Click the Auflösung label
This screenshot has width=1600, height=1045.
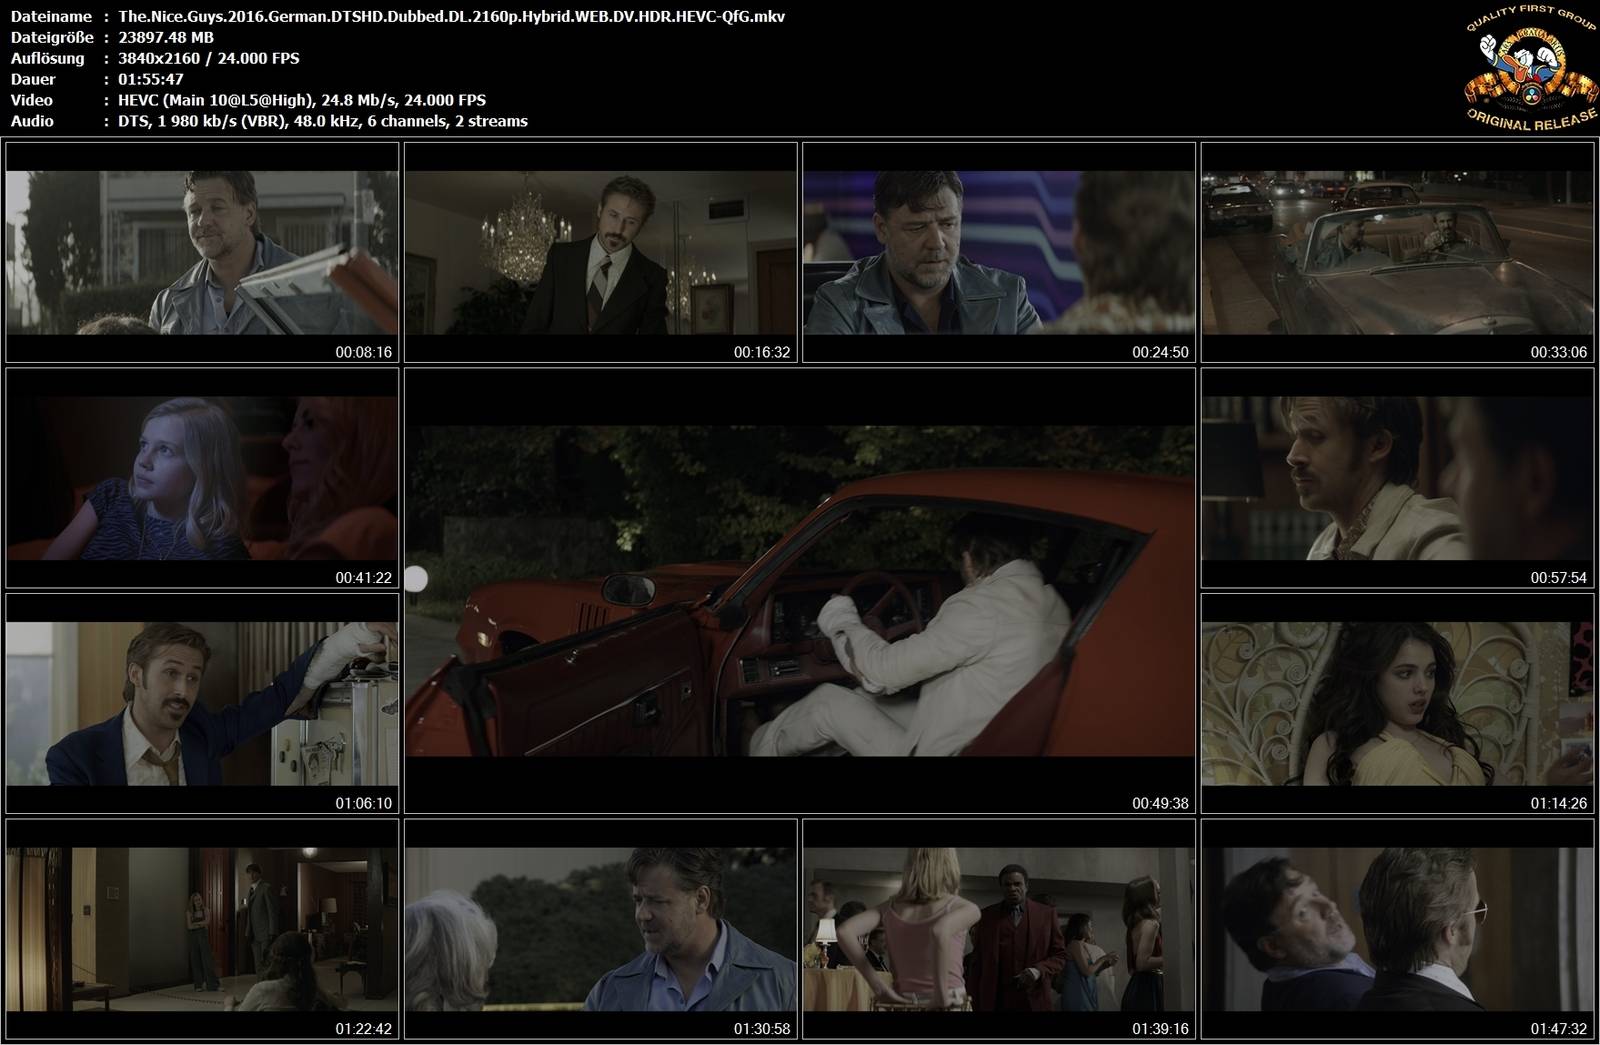48,58
